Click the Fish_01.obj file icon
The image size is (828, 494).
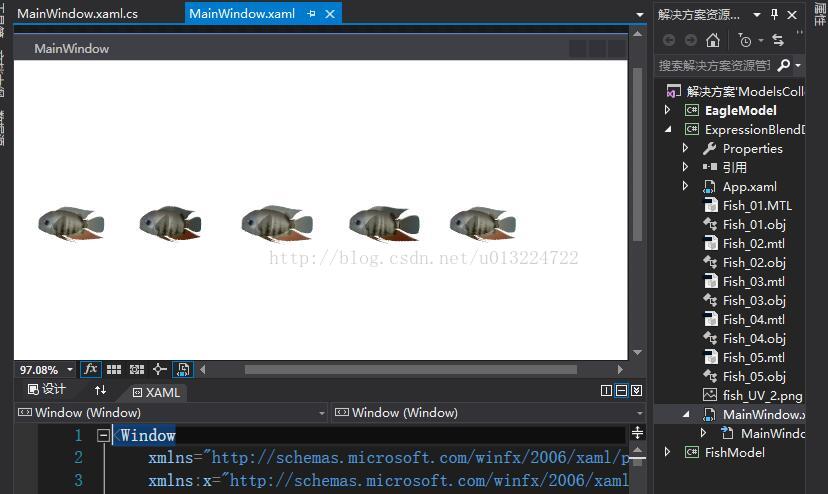(x=710, y=225)
